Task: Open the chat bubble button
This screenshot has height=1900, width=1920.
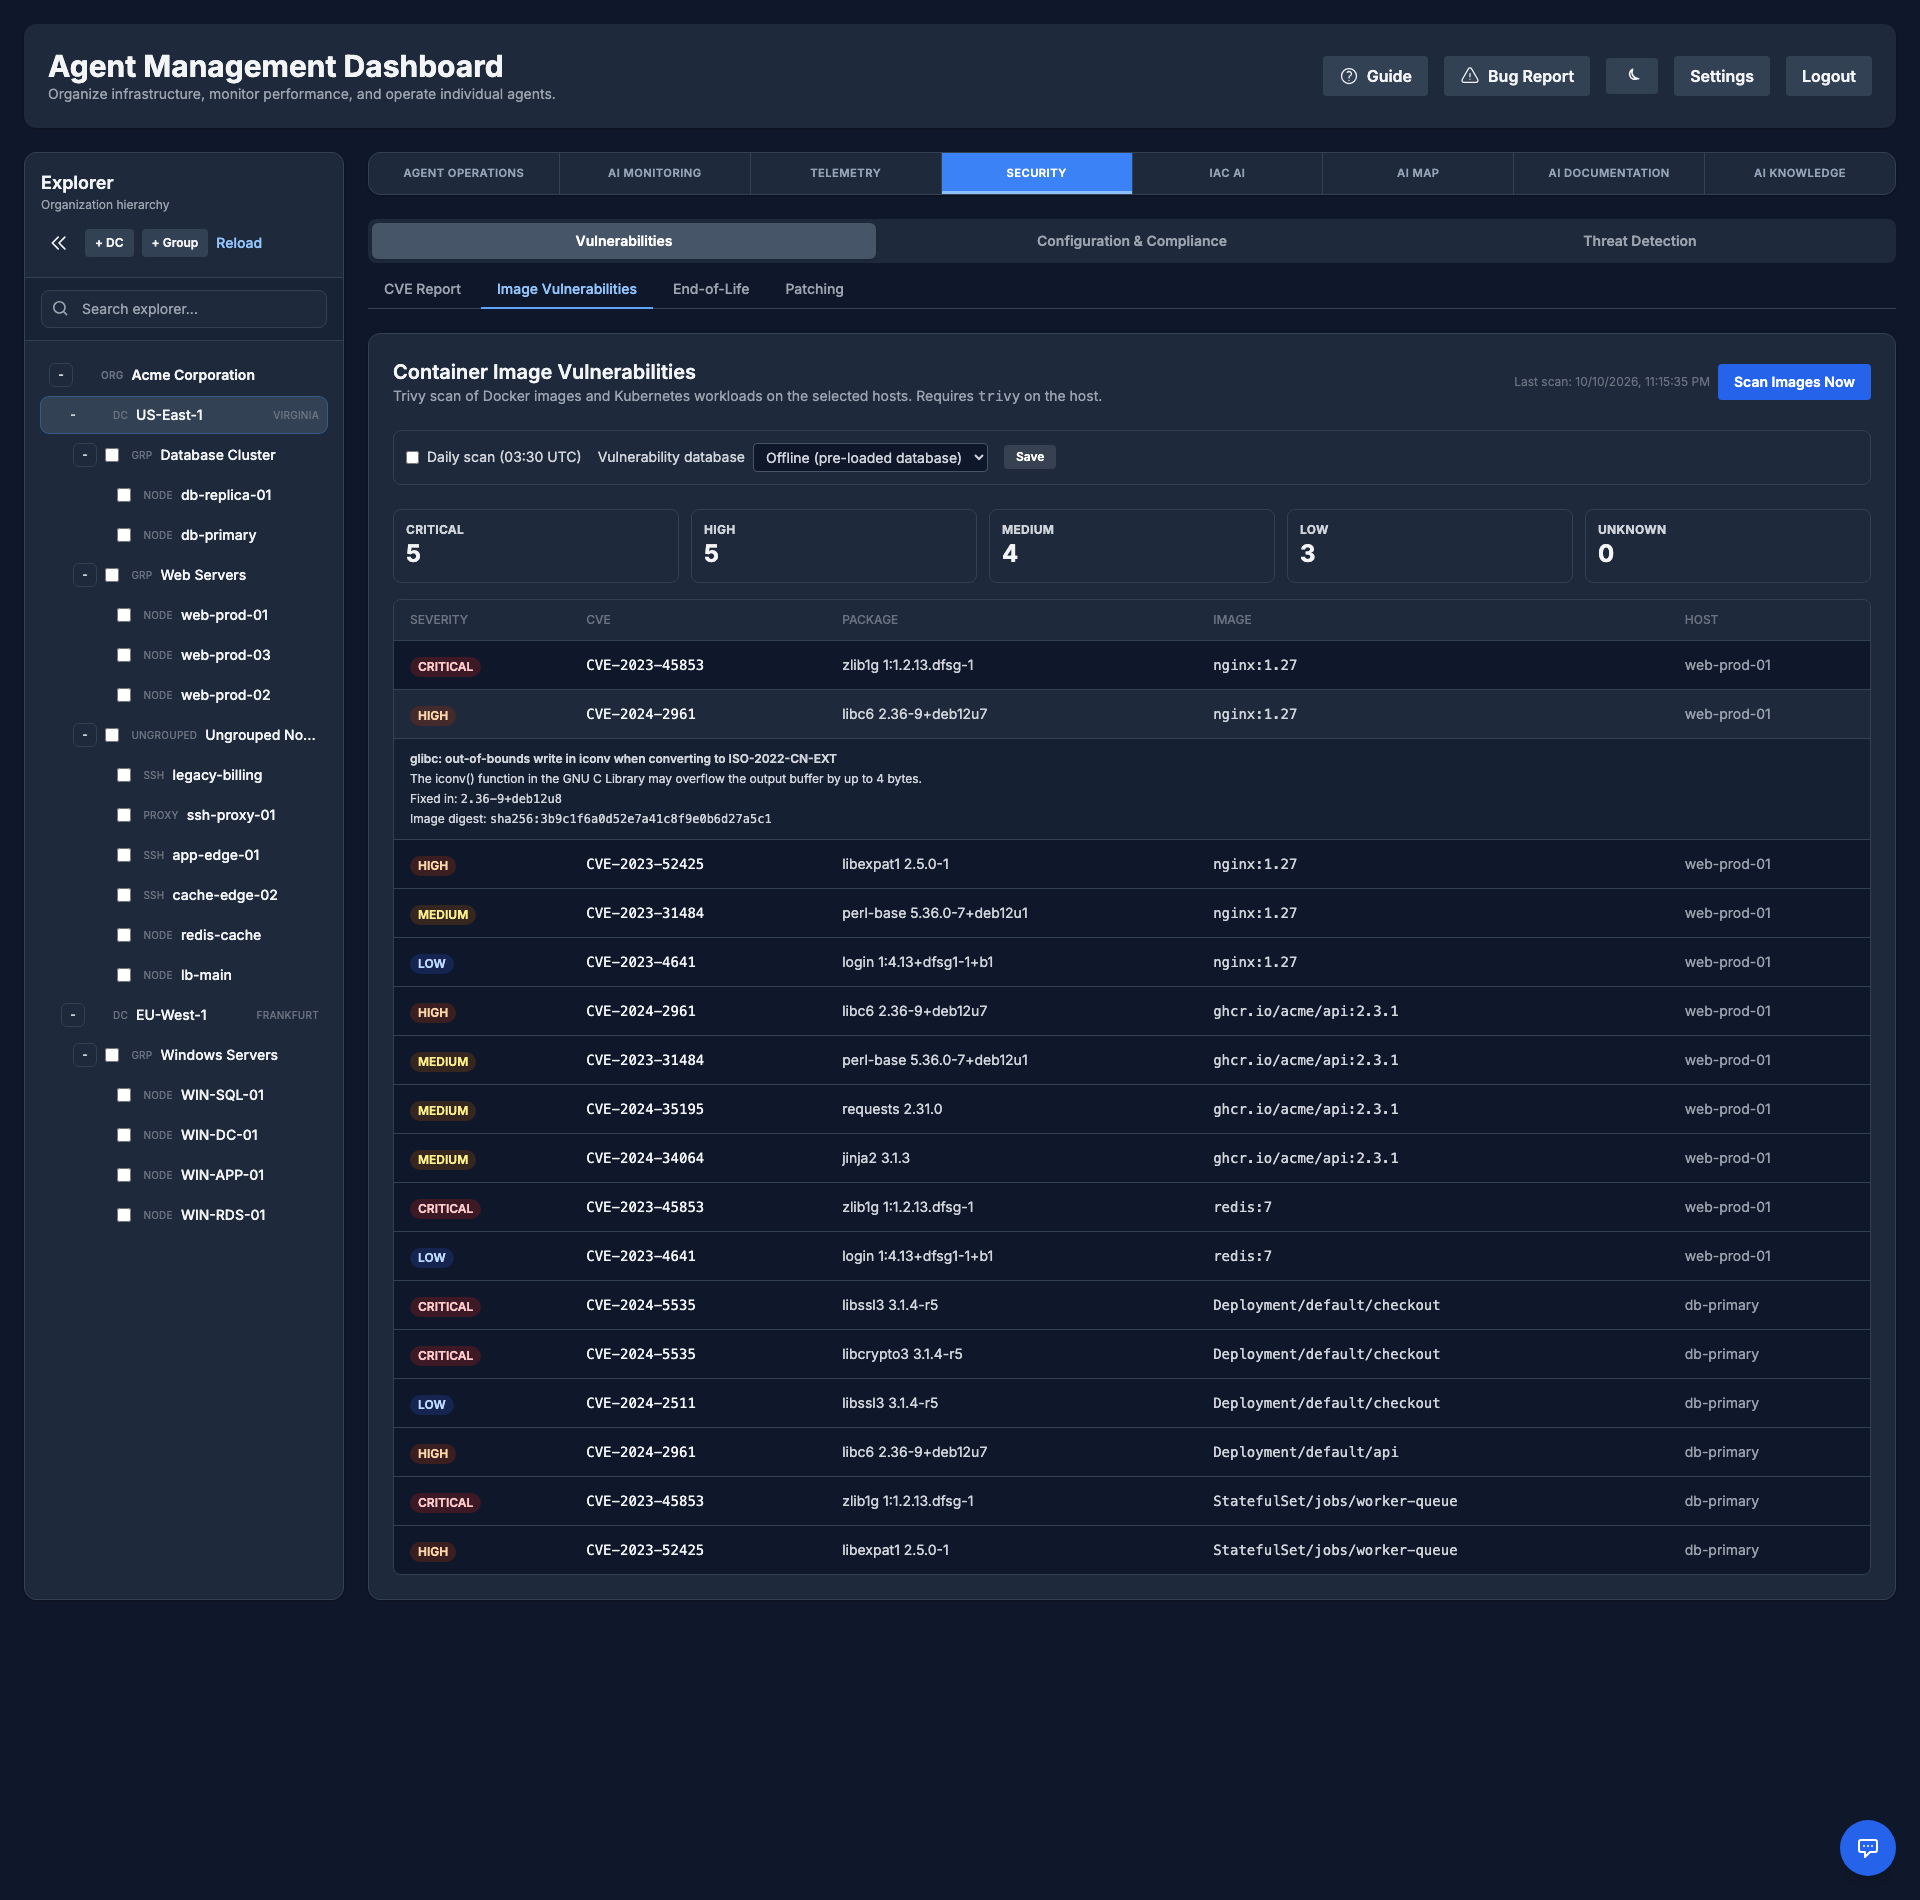Action: tap(1867, 1847)
